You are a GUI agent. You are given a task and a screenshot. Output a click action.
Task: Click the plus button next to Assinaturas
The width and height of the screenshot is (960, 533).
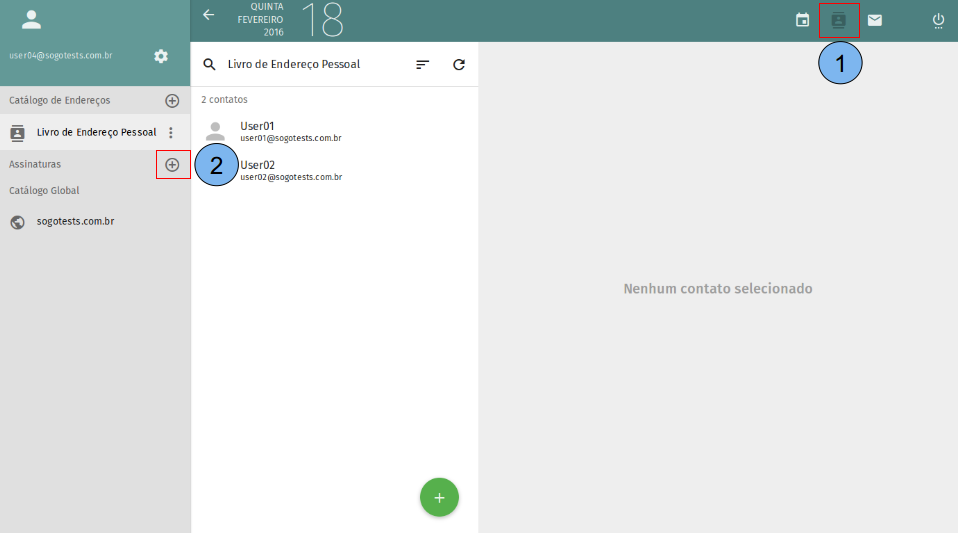(172, 164)
